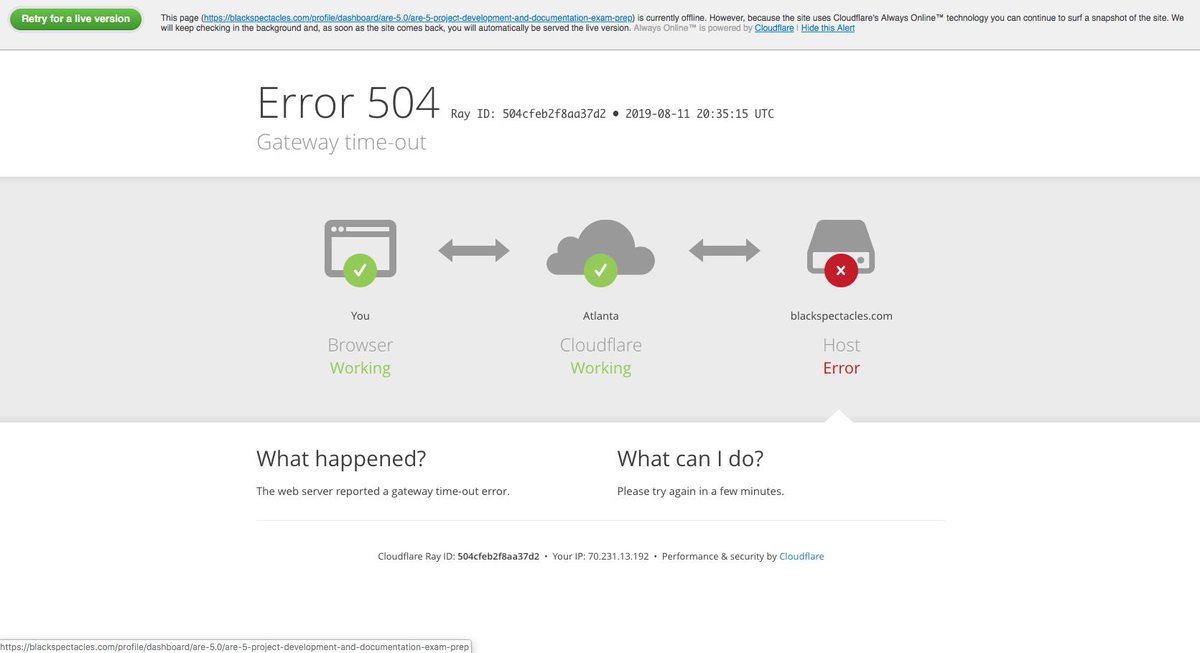
Task: Click the Error 504 heading
Action: pos(348,103)
